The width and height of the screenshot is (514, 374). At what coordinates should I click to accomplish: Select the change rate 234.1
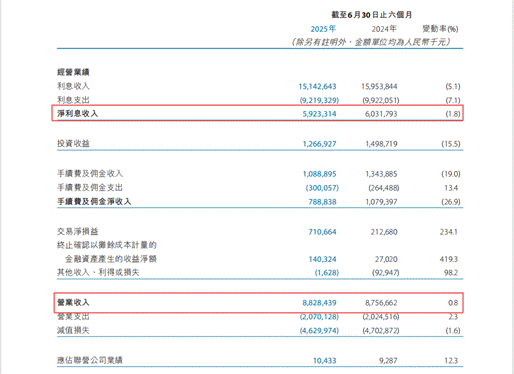click(449, 232)
